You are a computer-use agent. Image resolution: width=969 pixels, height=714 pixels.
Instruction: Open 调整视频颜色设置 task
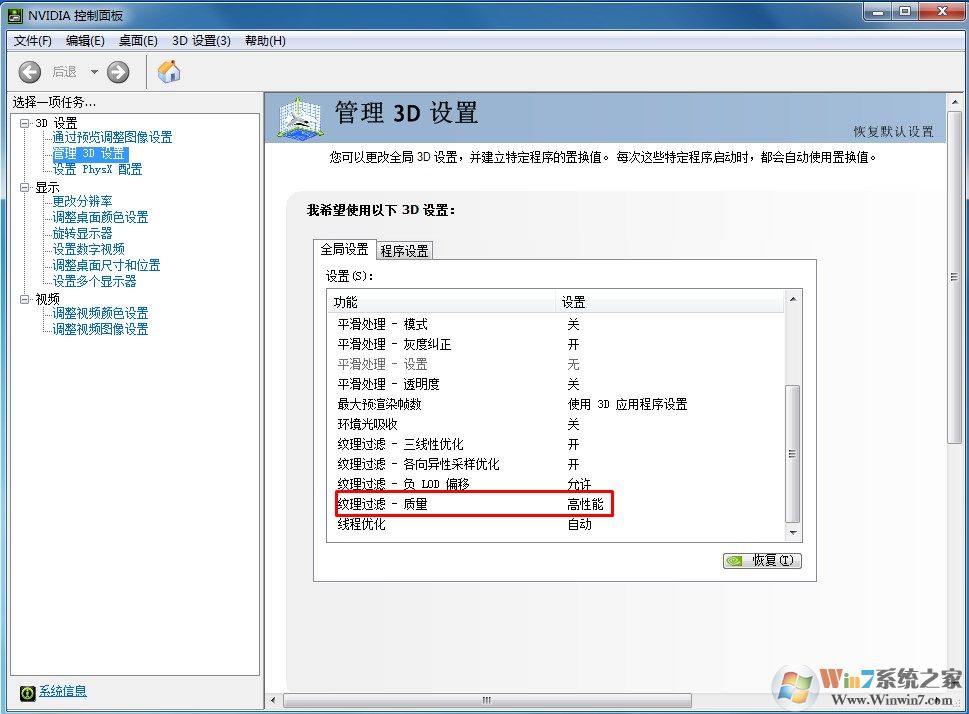100,313
